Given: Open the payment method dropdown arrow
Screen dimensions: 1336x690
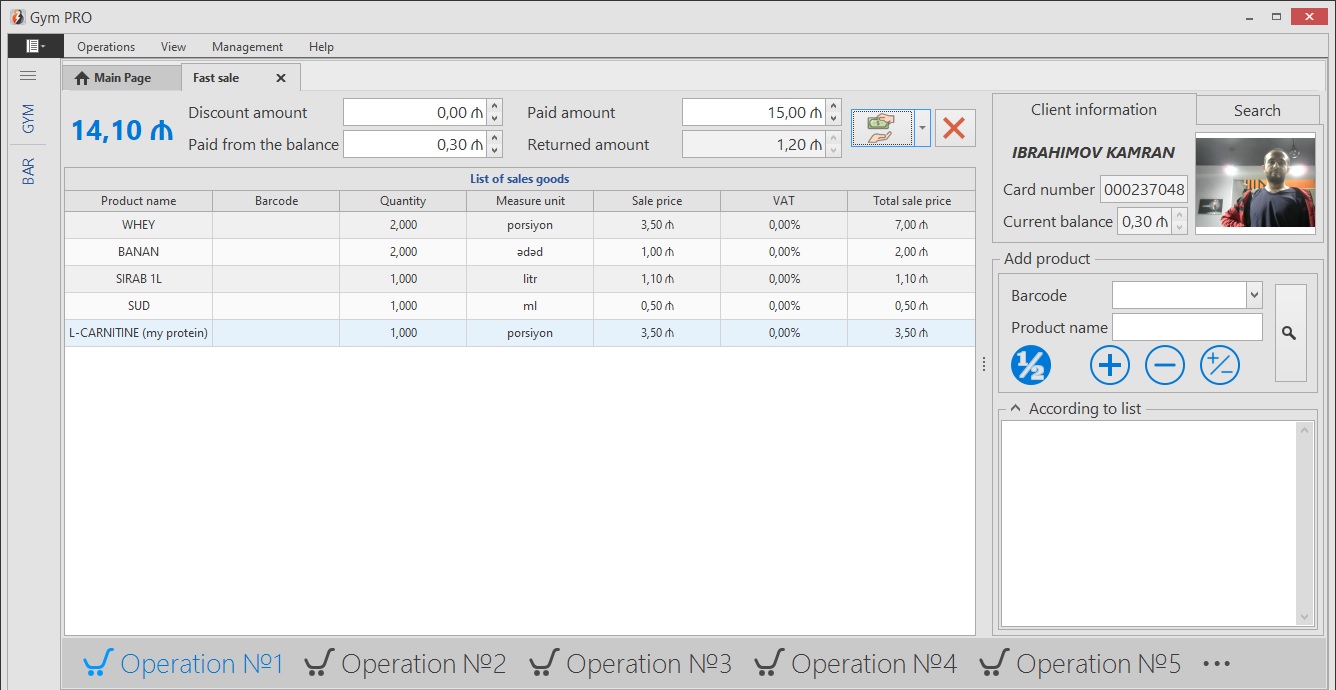Looking at the screenshot, I should tap(922, 129).
